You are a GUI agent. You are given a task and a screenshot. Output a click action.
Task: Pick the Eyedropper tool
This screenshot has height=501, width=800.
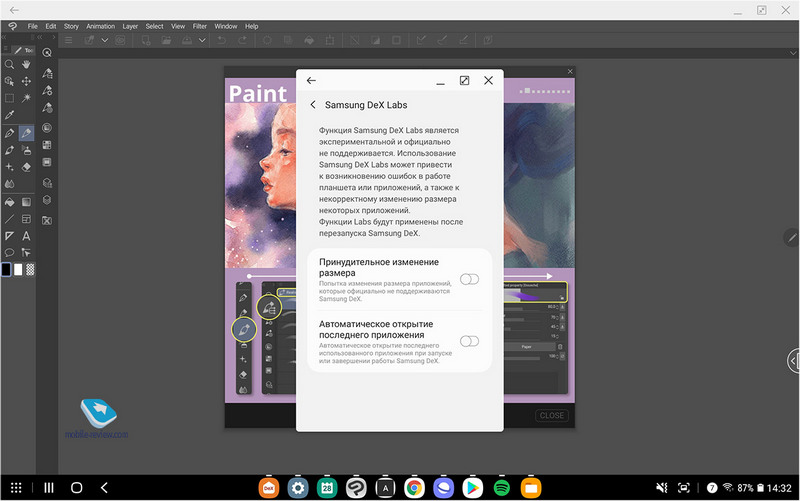pos(9,115)
